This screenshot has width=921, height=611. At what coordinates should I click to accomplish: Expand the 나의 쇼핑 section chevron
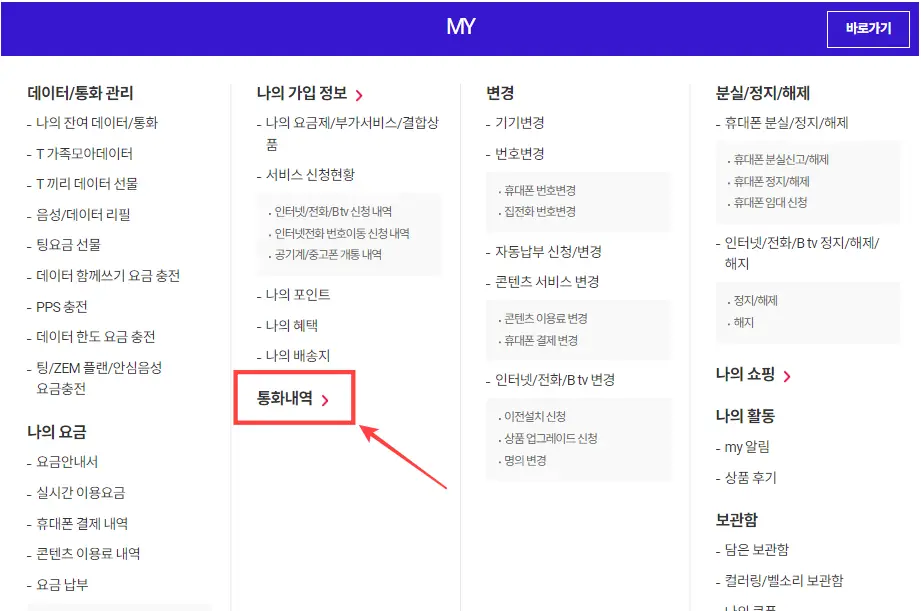click(x=787, y=376)
